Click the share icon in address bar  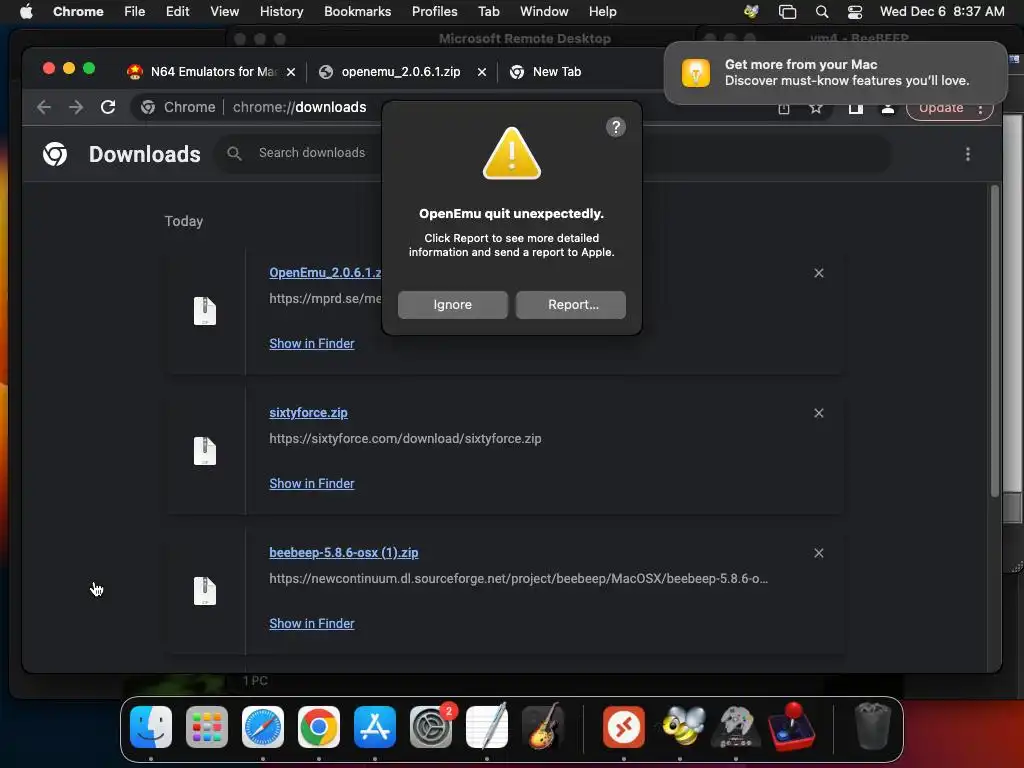point(784,108)
